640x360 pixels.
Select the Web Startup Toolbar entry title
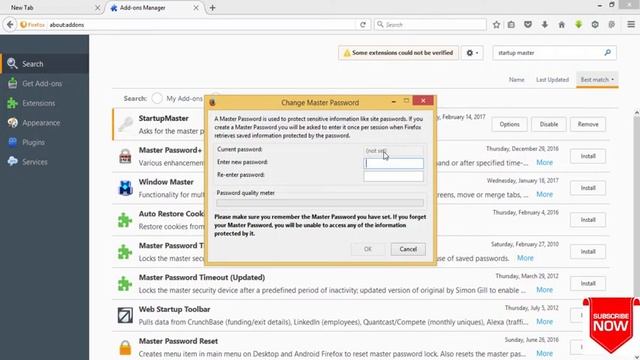(174, 309)
